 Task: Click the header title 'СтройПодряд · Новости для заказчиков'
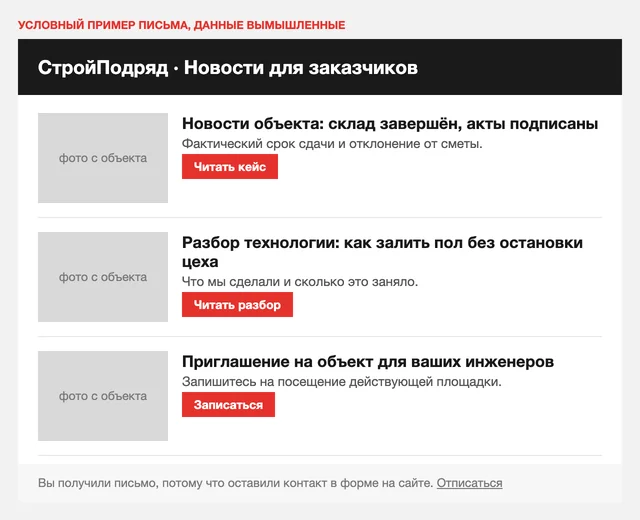pyautogui.click(x=228, y=67)
